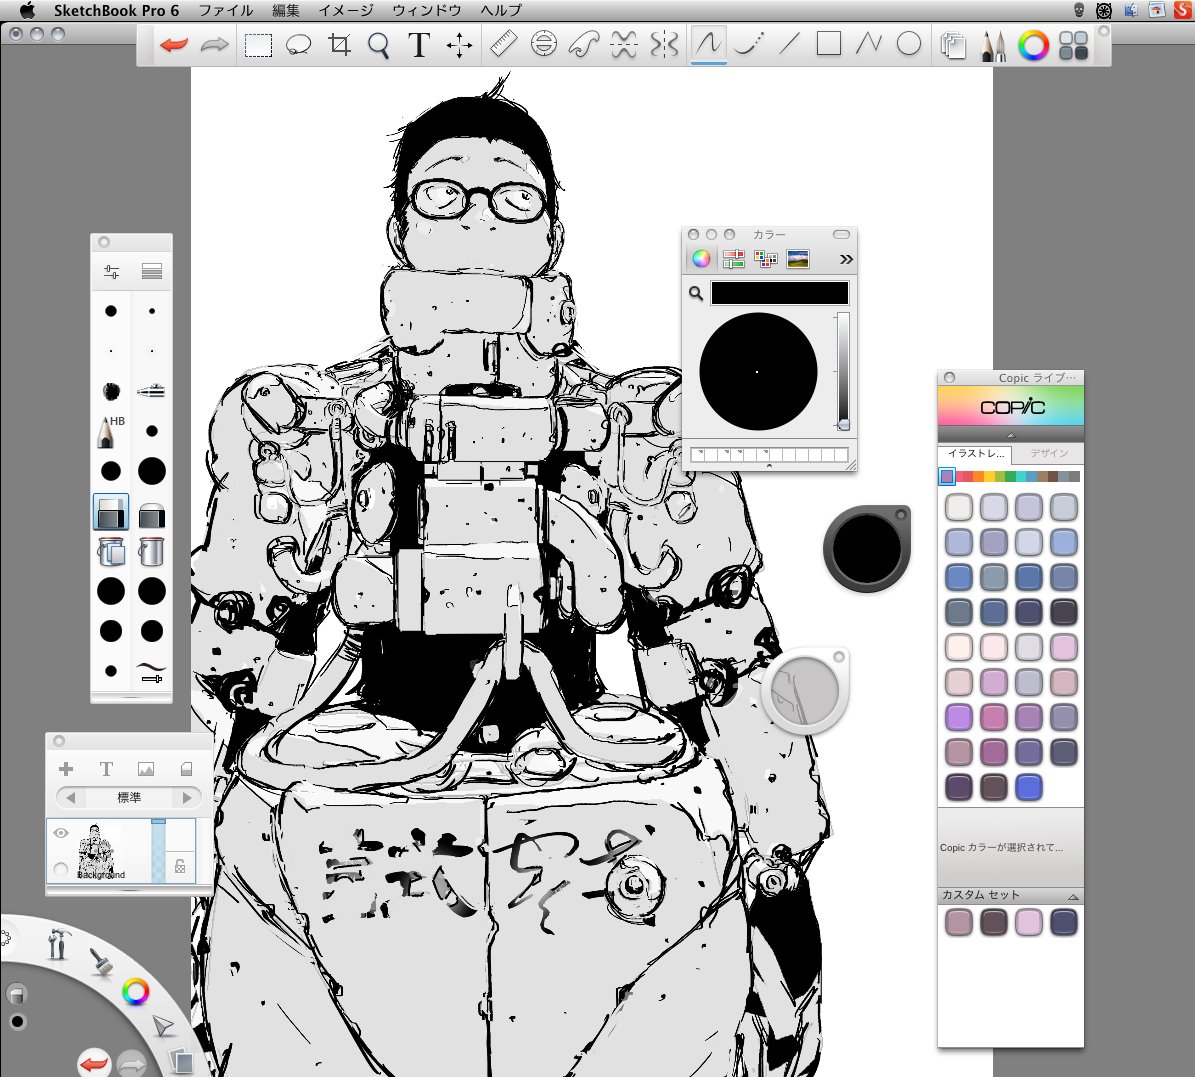Screen dimensions: 1195x1077
Task: Collapse the カスタム セット section triangle
Action: pos(1072,896)
